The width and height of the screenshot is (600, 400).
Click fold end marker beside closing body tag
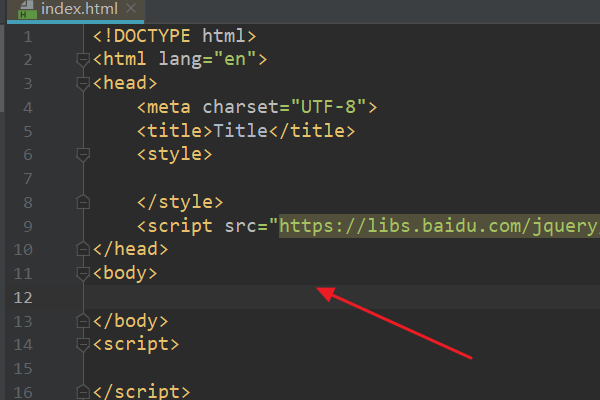[83, 321]
